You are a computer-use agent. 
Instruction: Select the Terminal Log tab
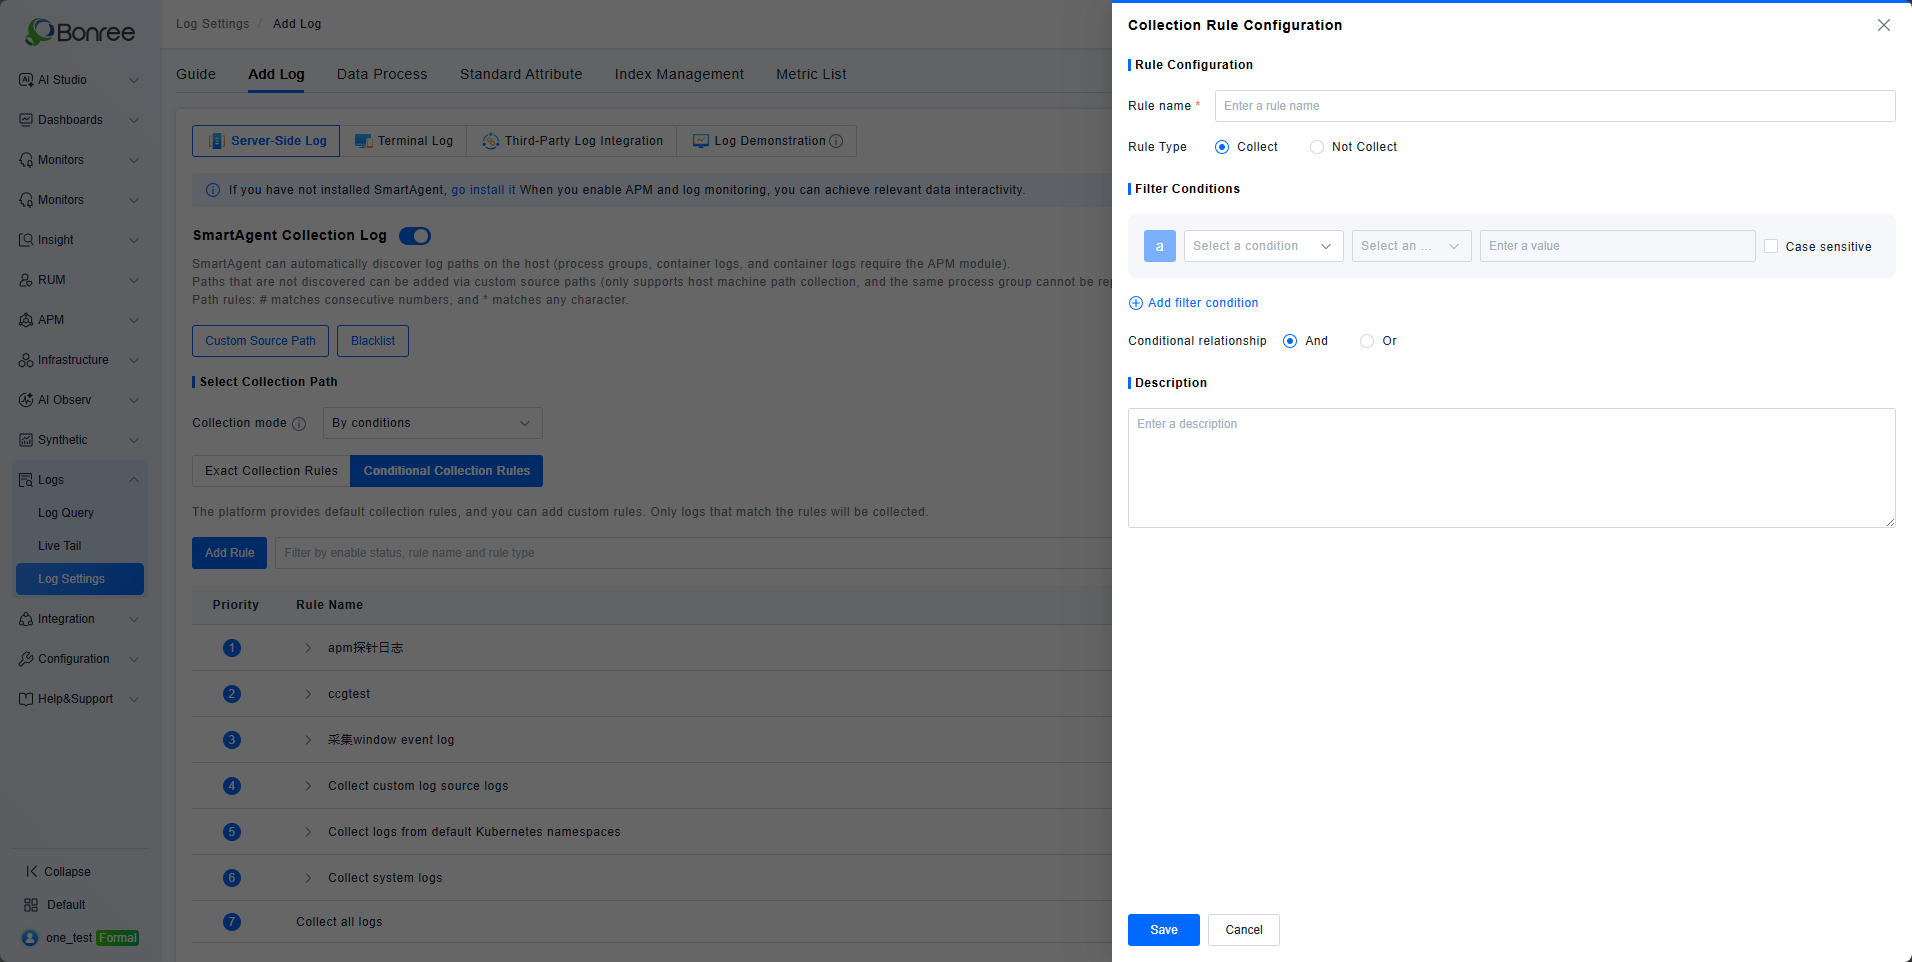point(404,141)
